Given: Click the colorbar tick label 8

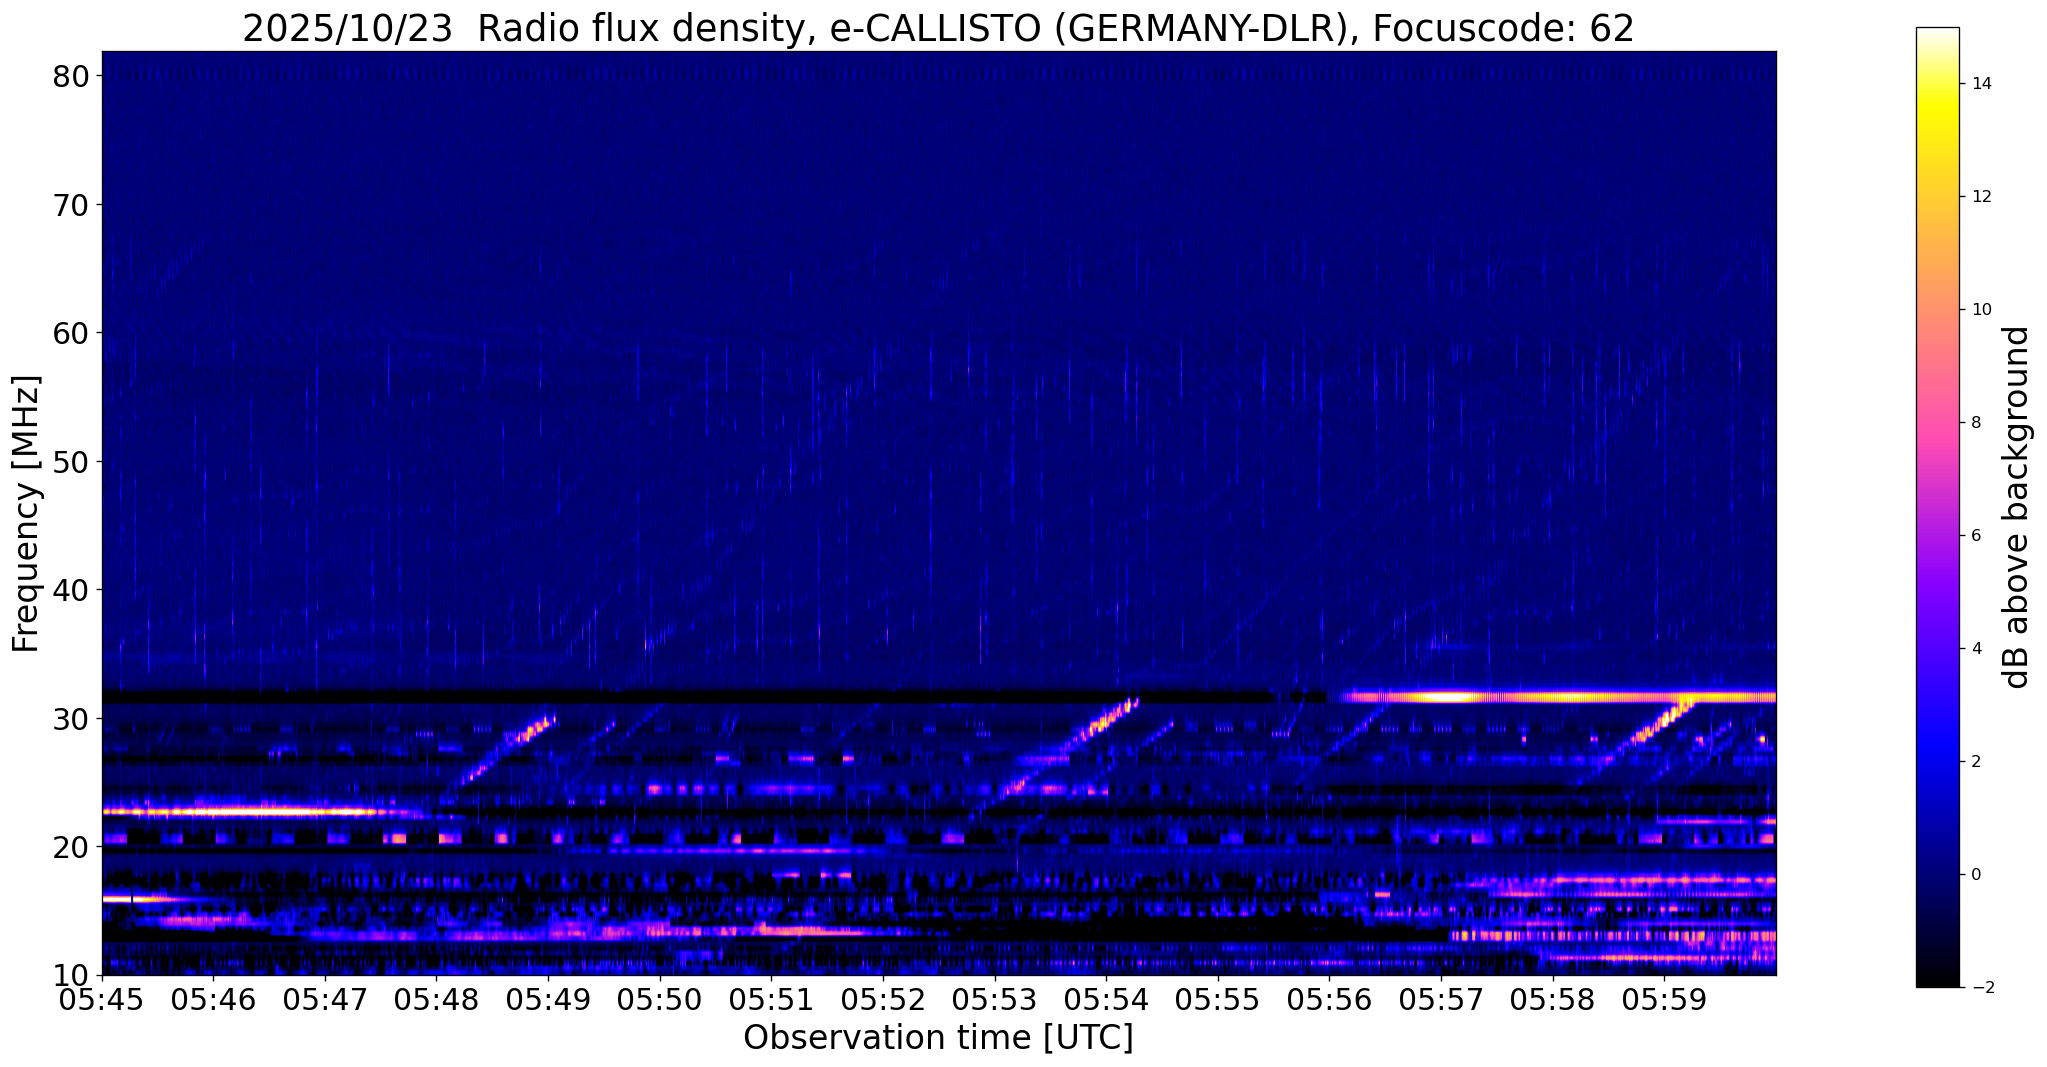Looking at the screenshot, I should [1976, 423].
